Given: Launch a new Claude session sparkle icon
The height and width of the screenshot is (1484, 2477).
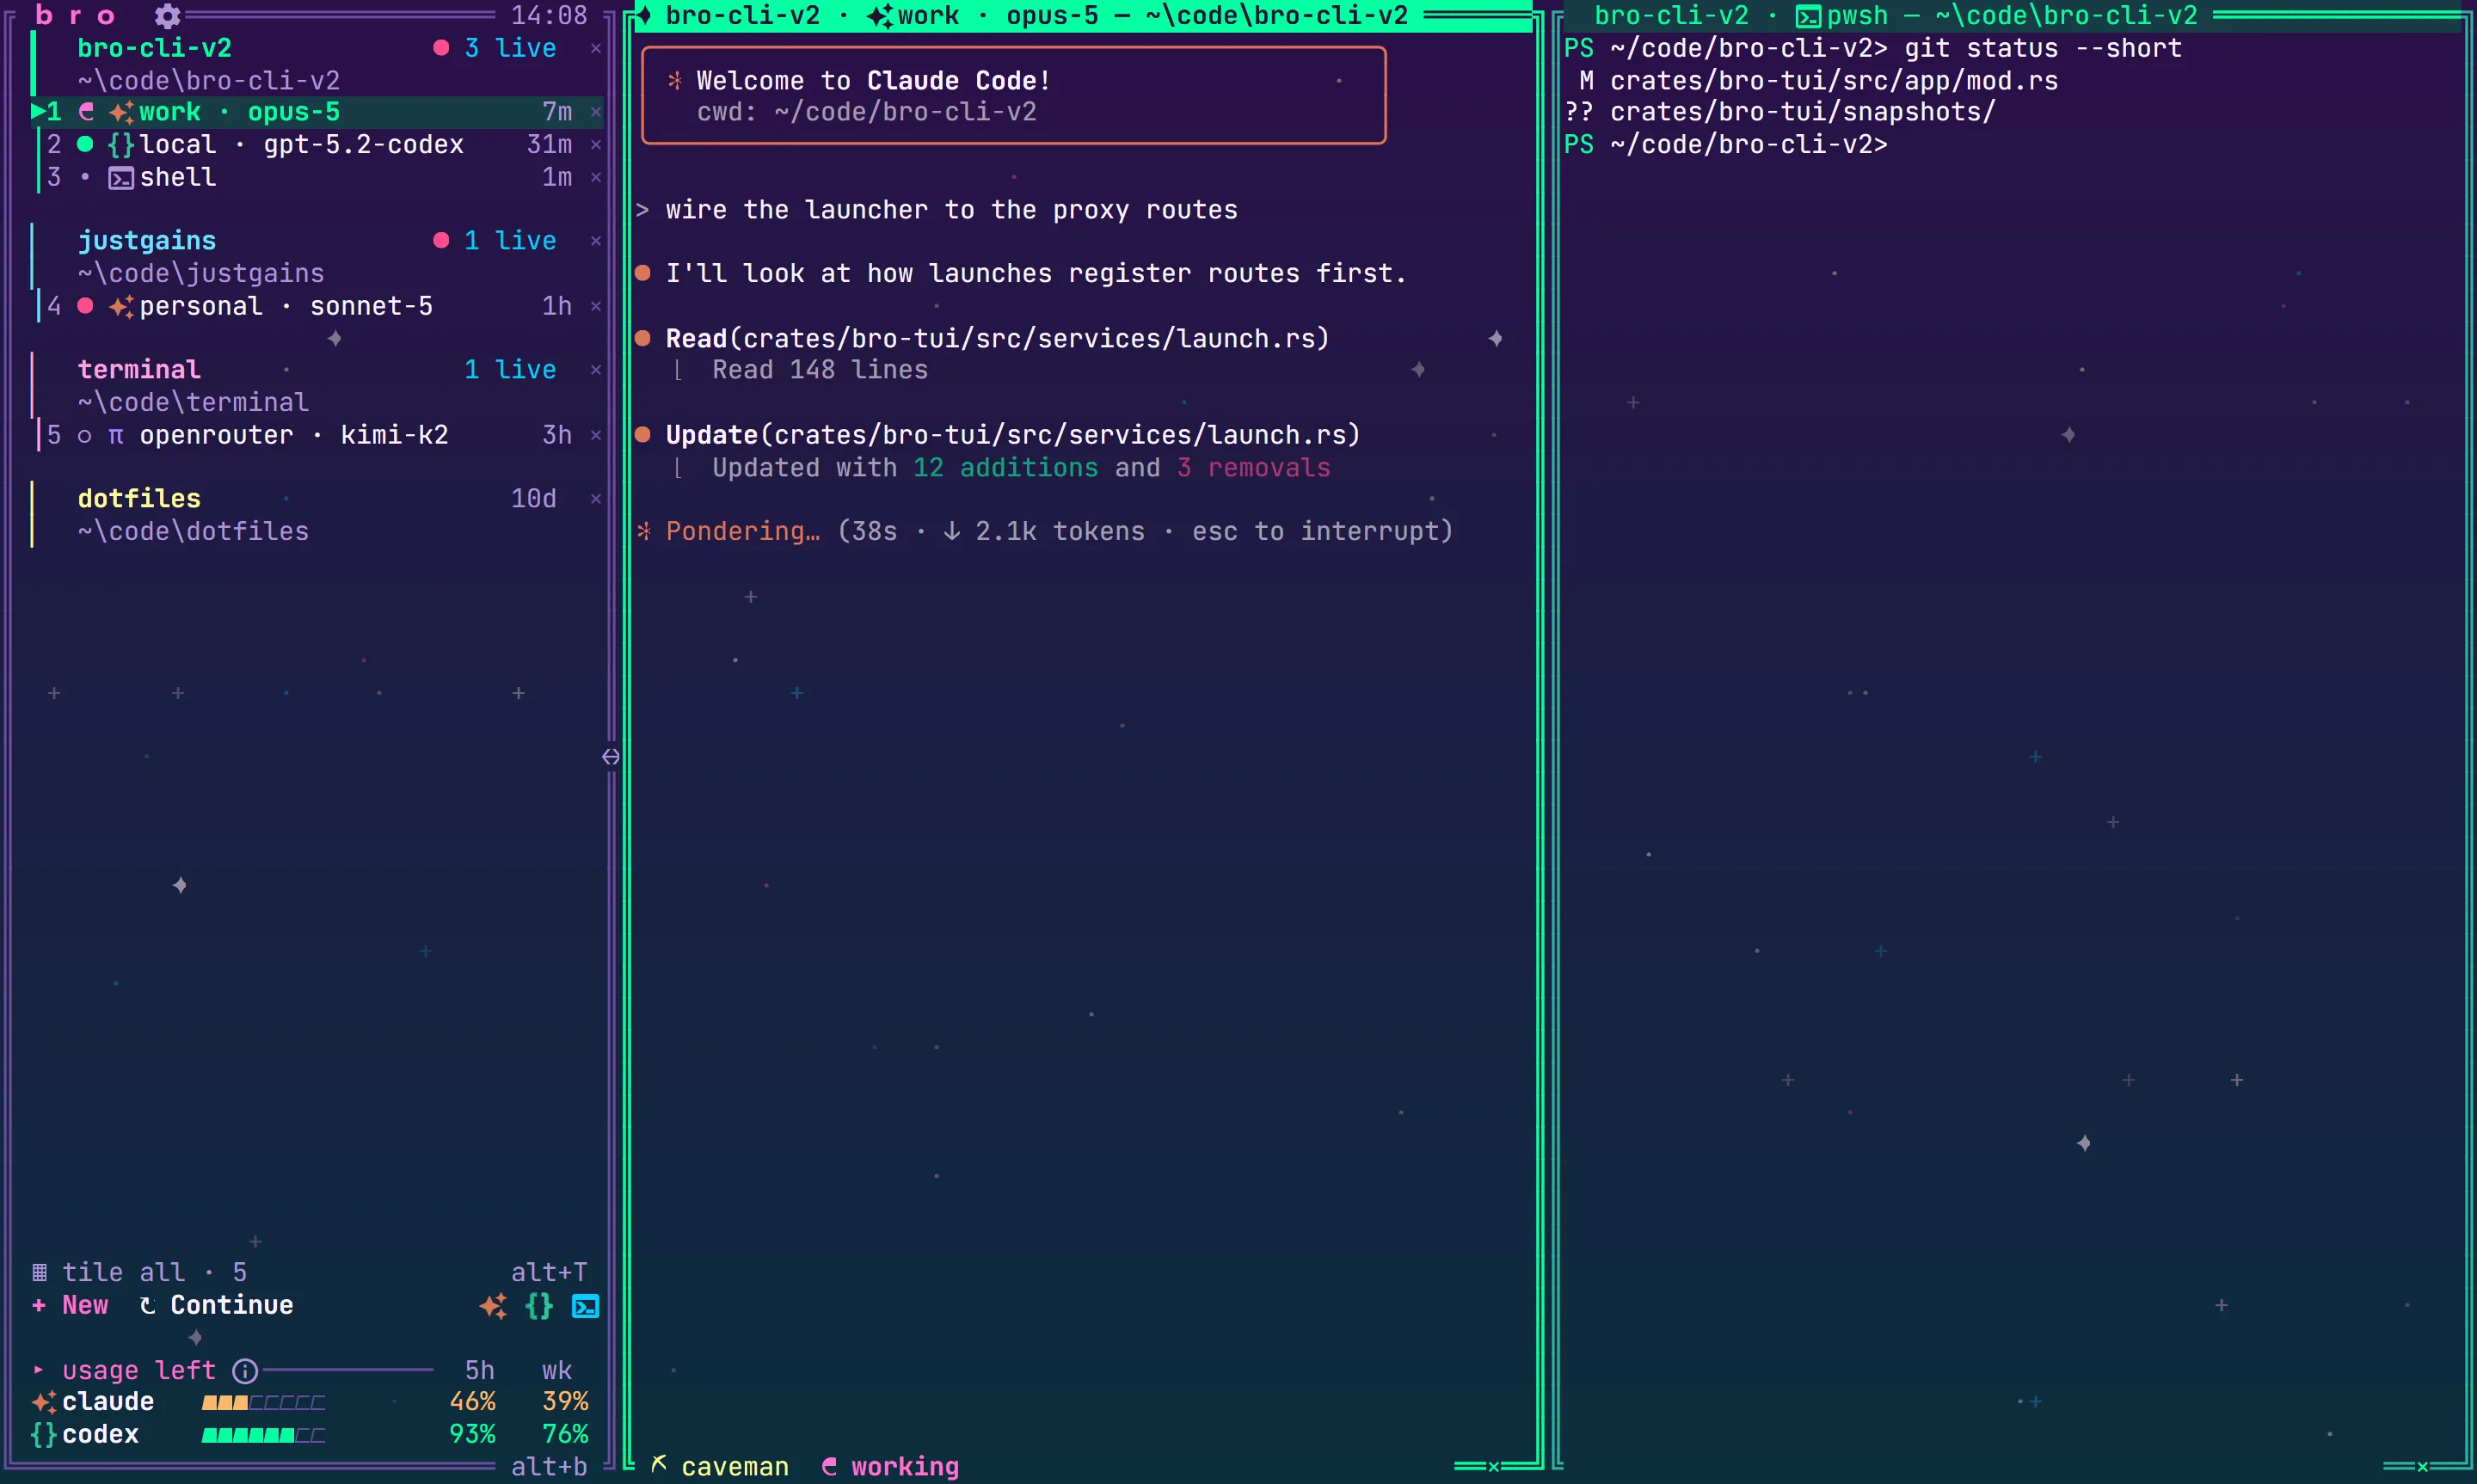Looking at the screenshot, I should click(493, 1306).
